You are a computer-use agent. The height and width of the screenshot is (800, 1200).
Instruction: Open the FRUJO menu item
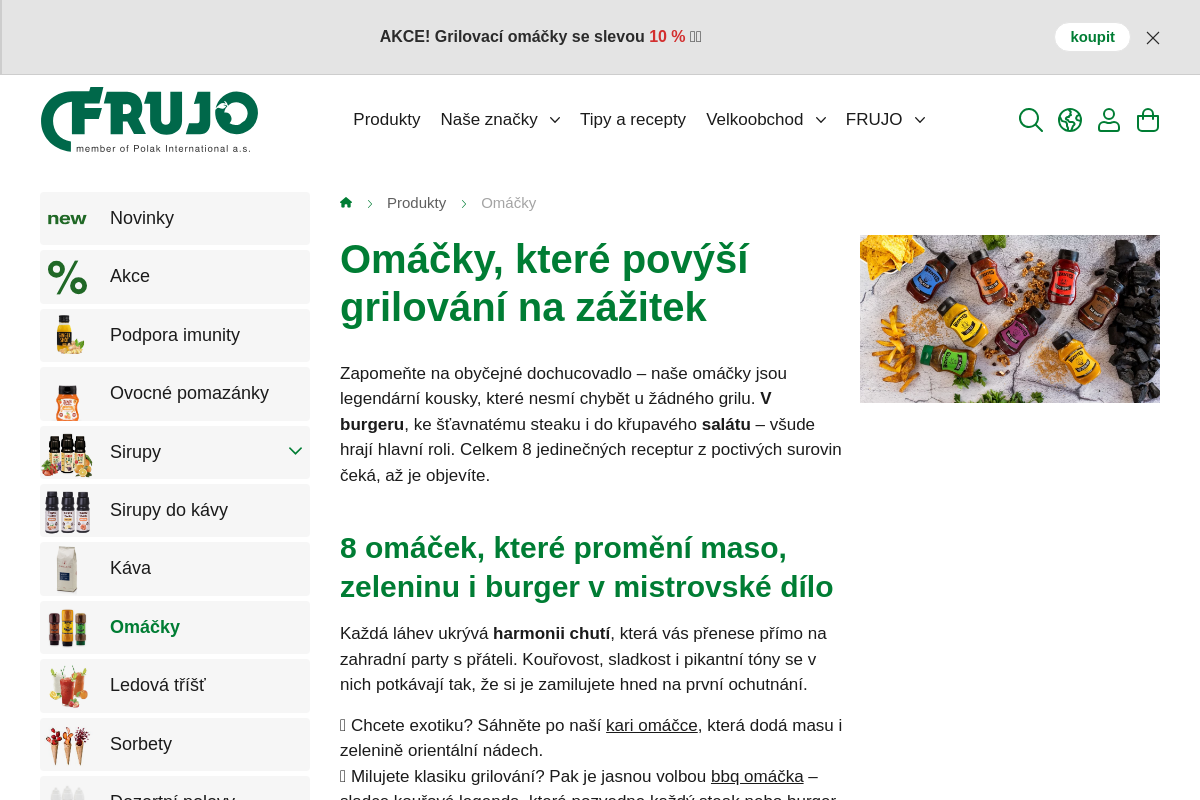coord(874,120)
